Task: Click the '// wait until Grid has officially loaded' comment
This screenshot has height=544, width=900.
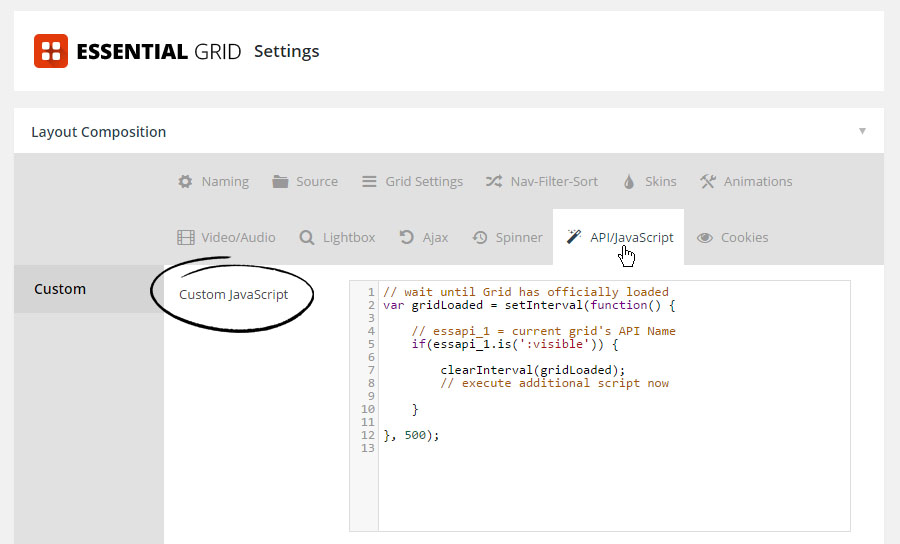Action: click(526, 292)
